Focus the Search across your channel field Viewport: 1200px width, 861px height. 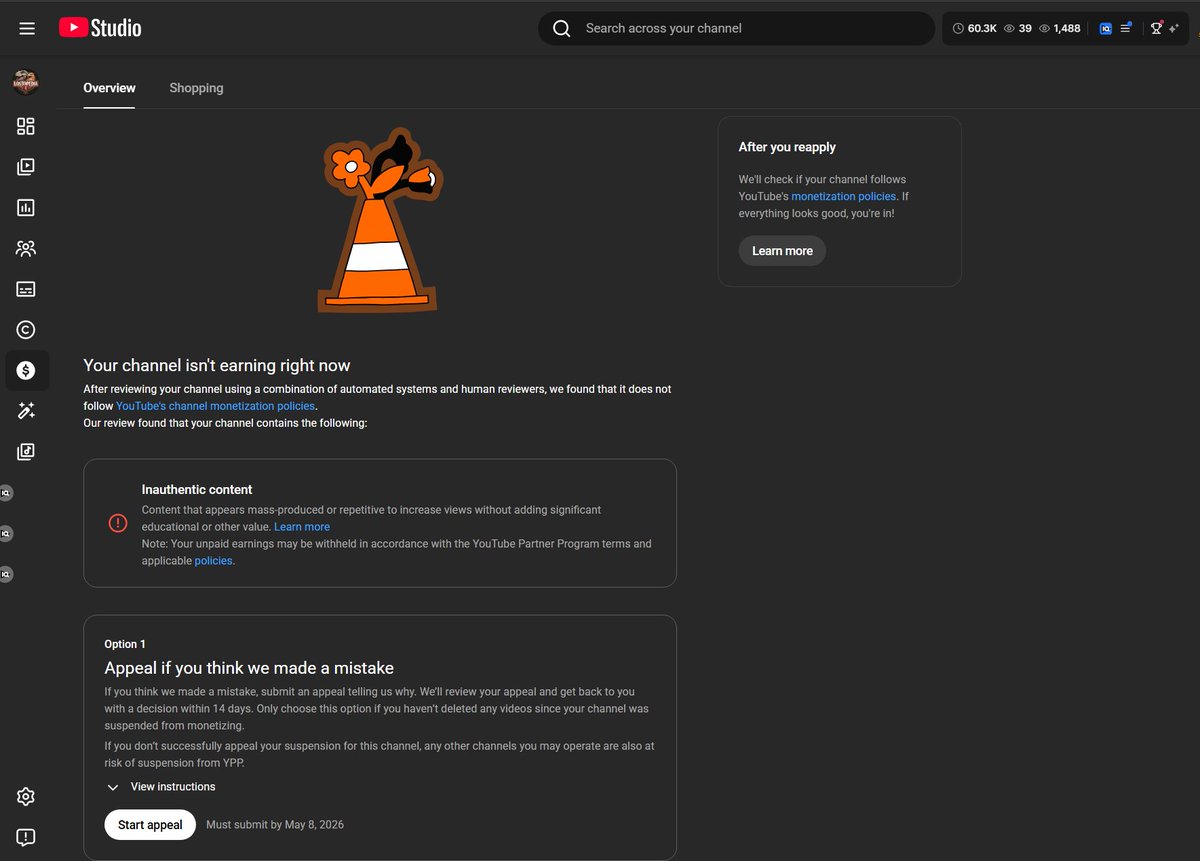pos(736,28)
